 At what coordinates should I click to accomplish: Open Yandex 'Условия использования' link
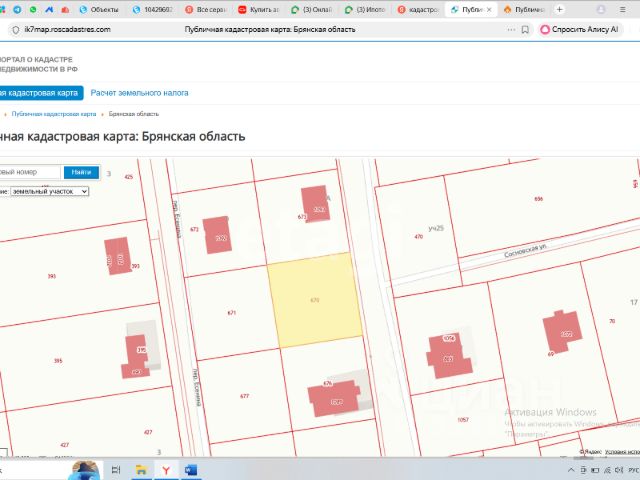(622, 452)
